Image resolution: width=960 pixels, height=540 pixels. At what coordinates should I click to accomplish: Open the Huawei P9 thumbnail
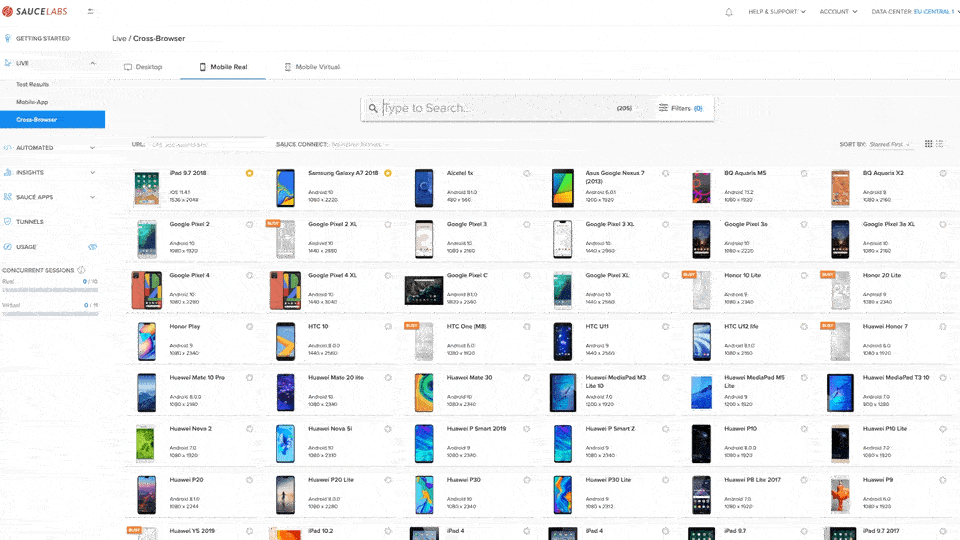840,495
